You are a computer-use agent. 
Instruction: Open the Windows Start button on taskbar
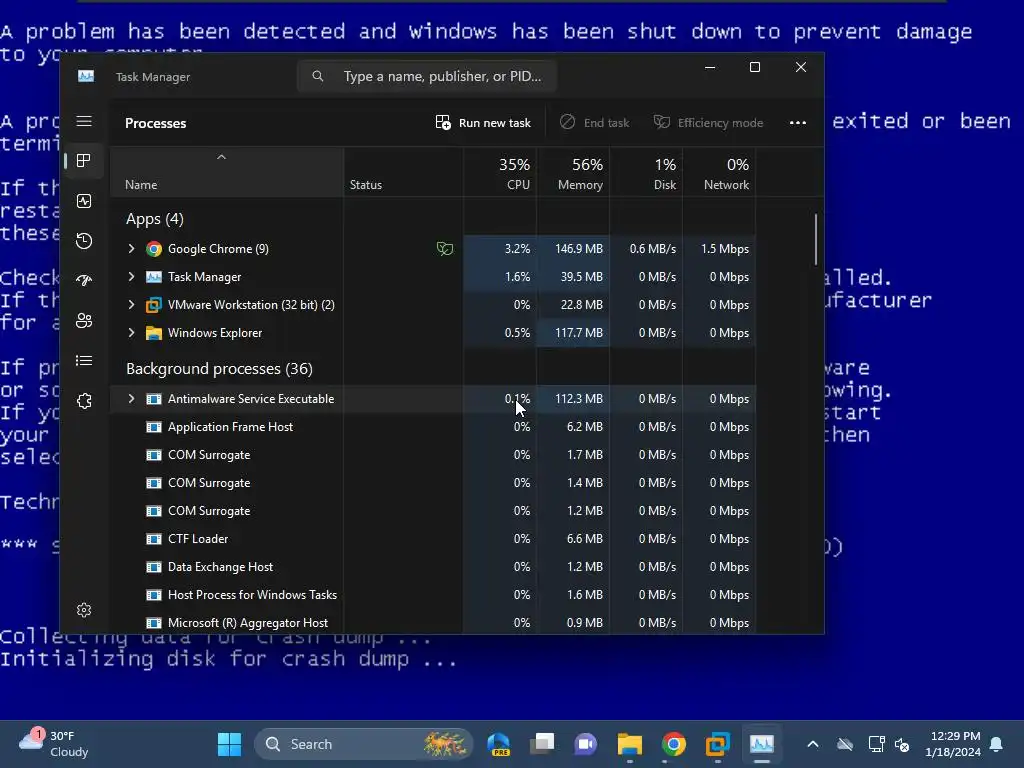pyautogui.click(x=229, y=744)
